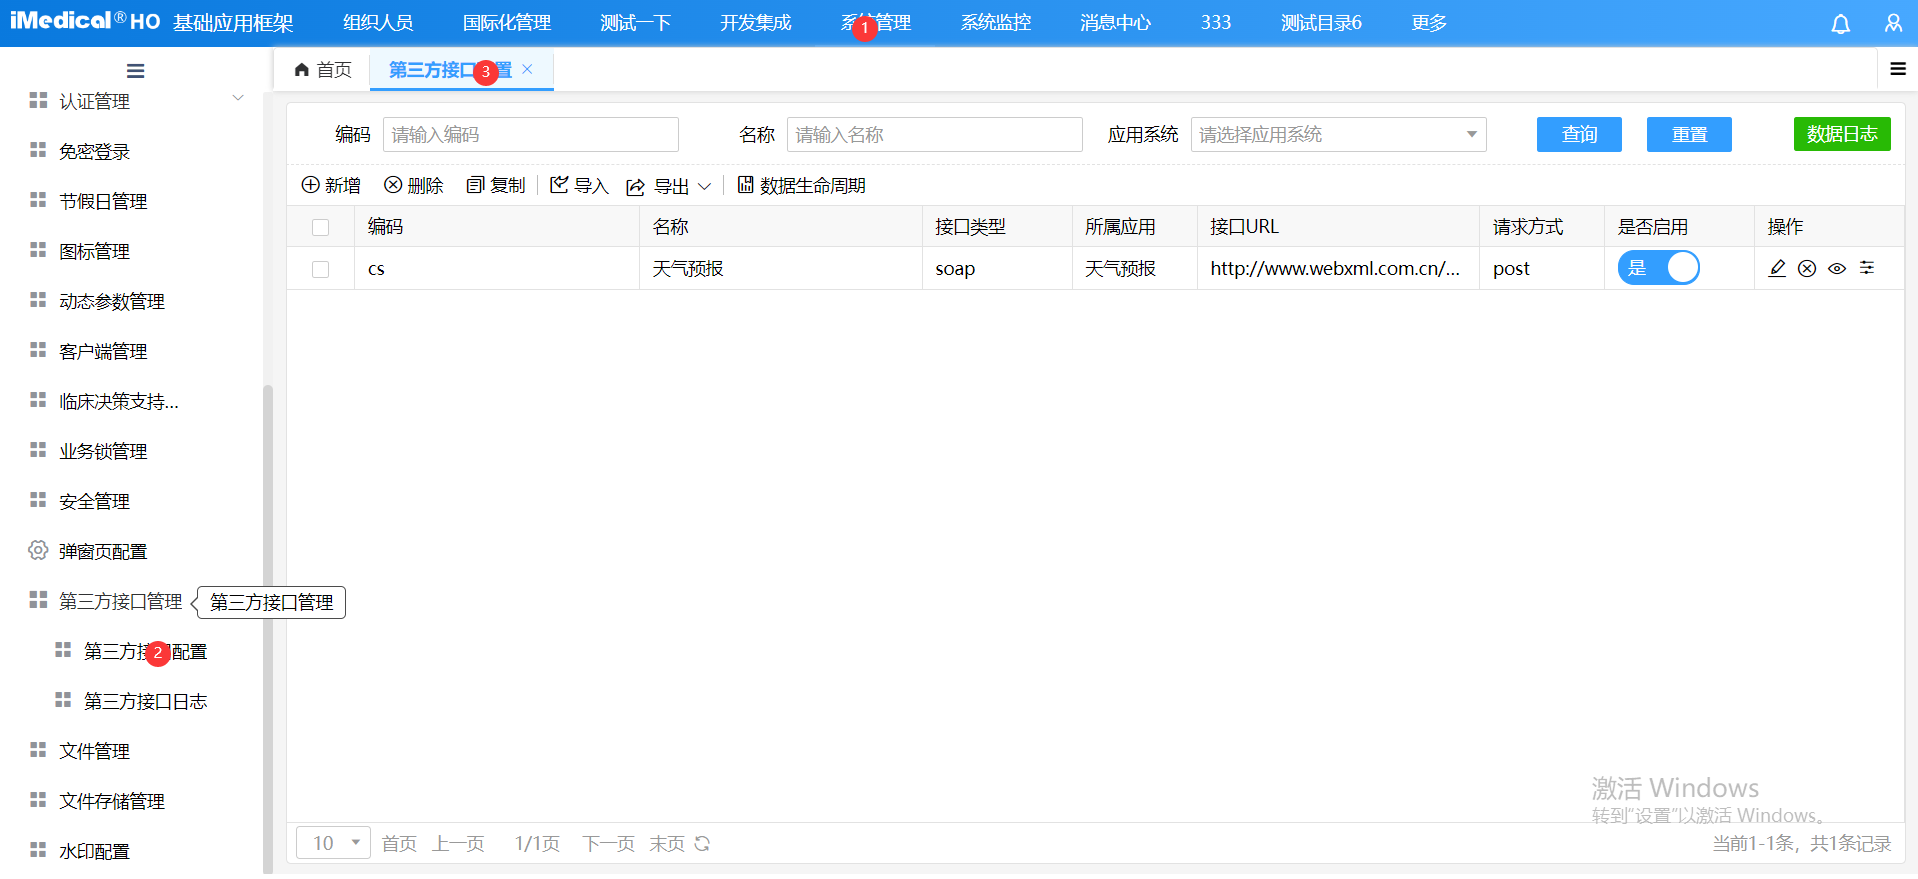Viewport: 1918px width, 879px height.
Task: Open the 应用系统 dropdown
Action: coord(1338,134)
